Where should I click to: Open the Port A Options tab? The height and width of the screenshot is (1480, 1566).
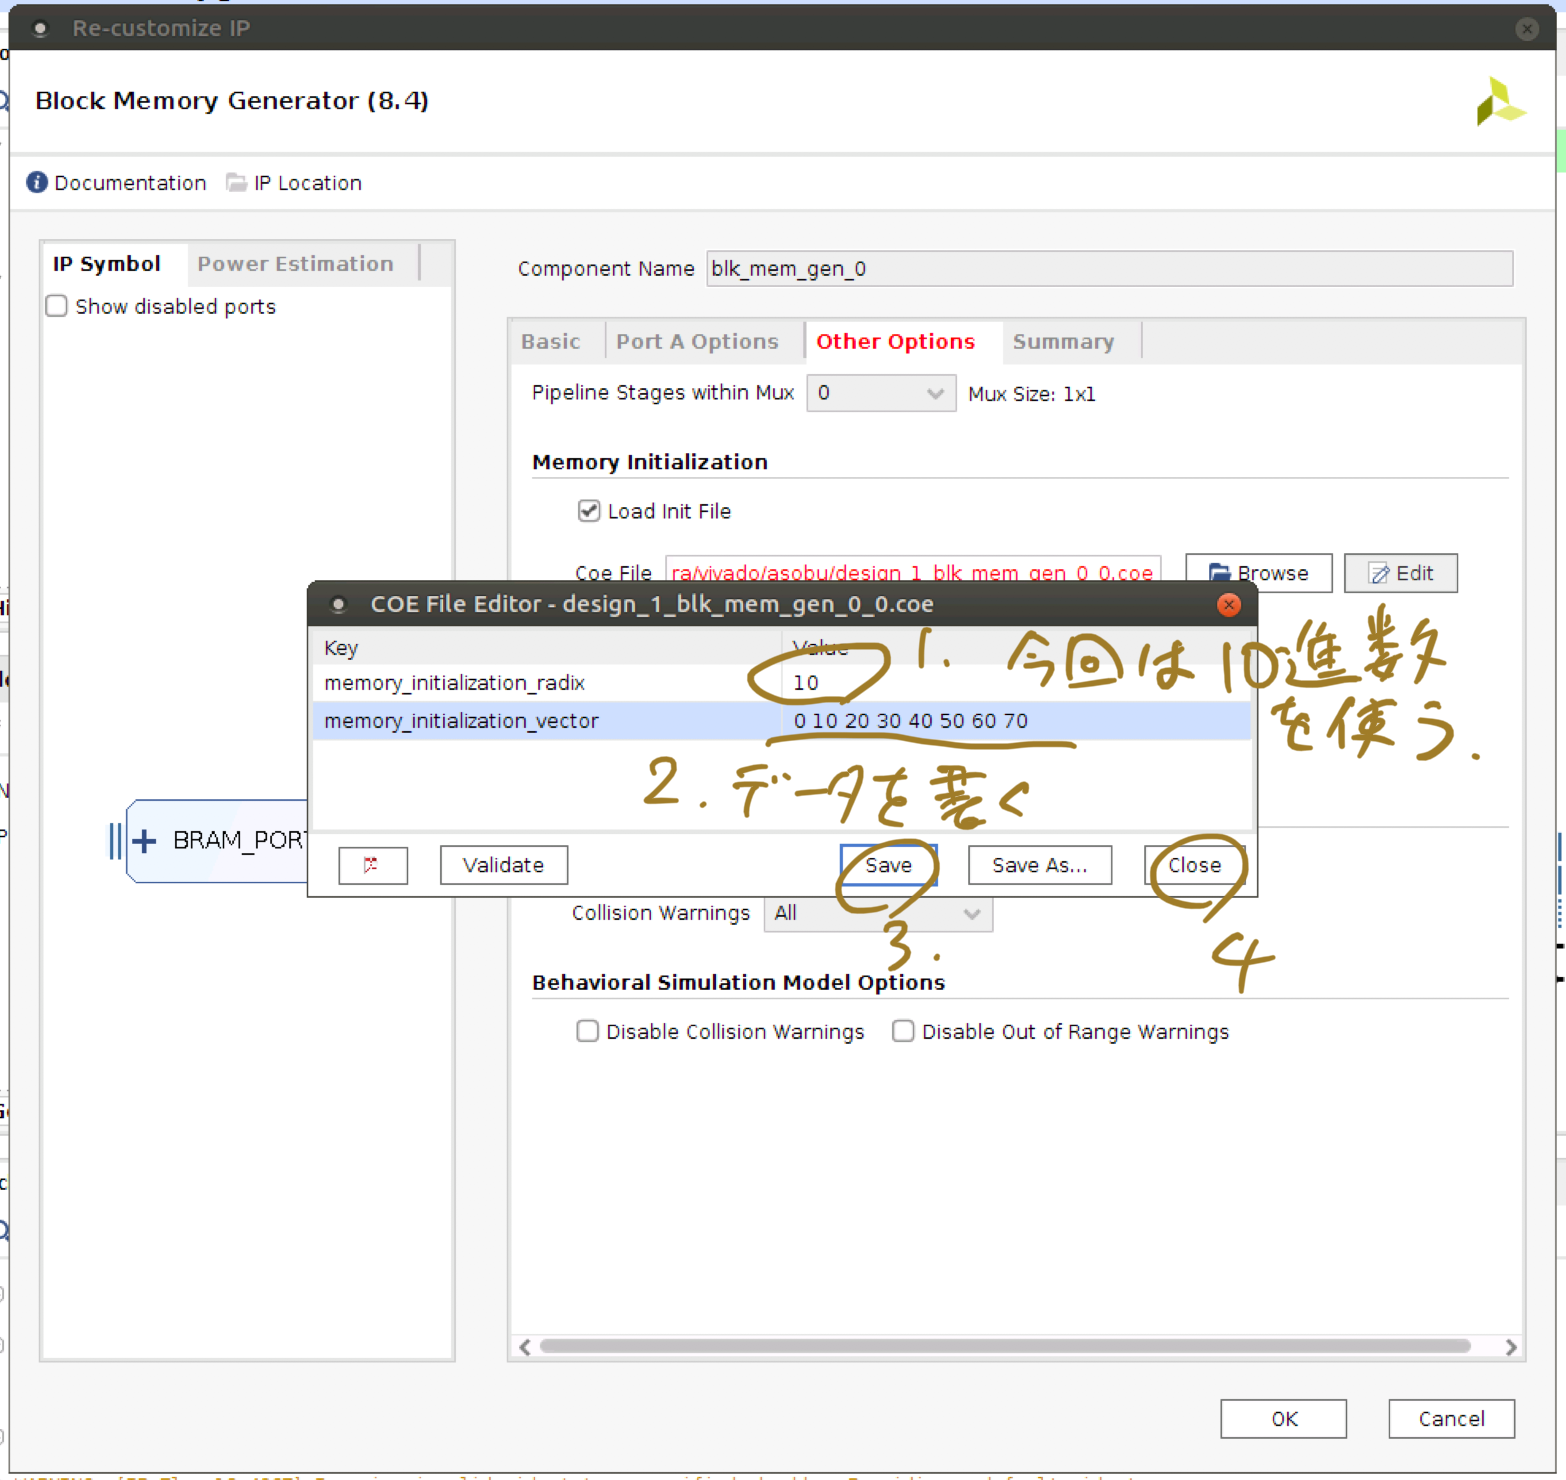coord(697,342)
